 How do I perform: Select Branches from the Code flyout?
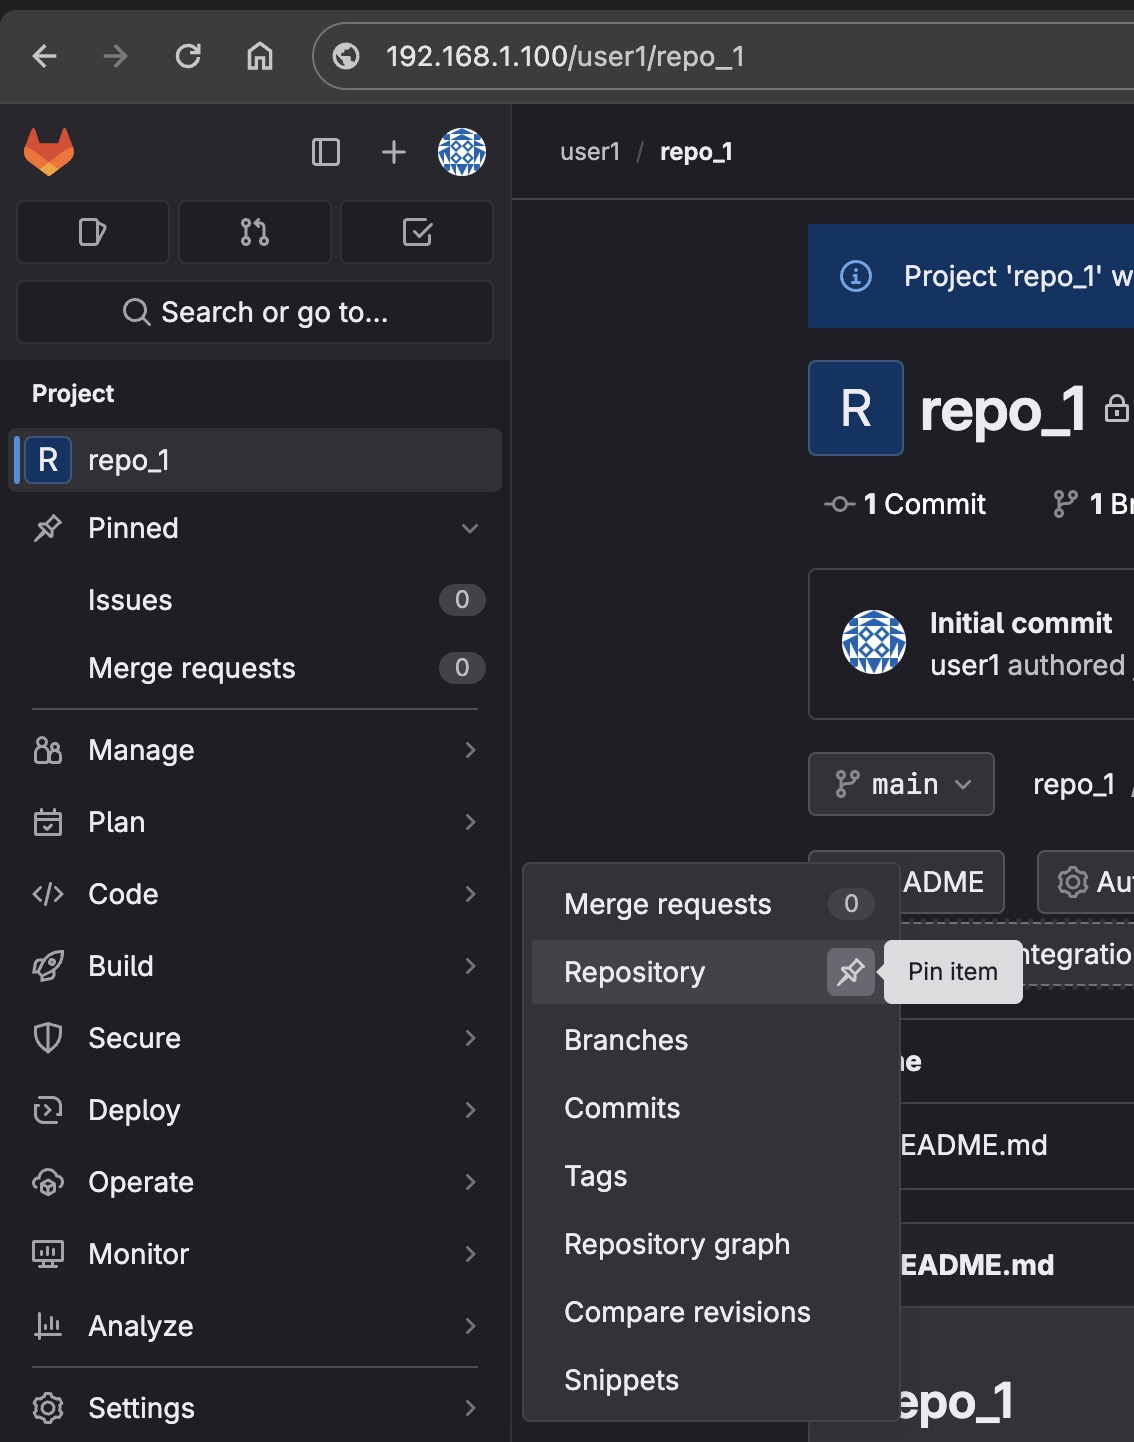coord(626,1040)
